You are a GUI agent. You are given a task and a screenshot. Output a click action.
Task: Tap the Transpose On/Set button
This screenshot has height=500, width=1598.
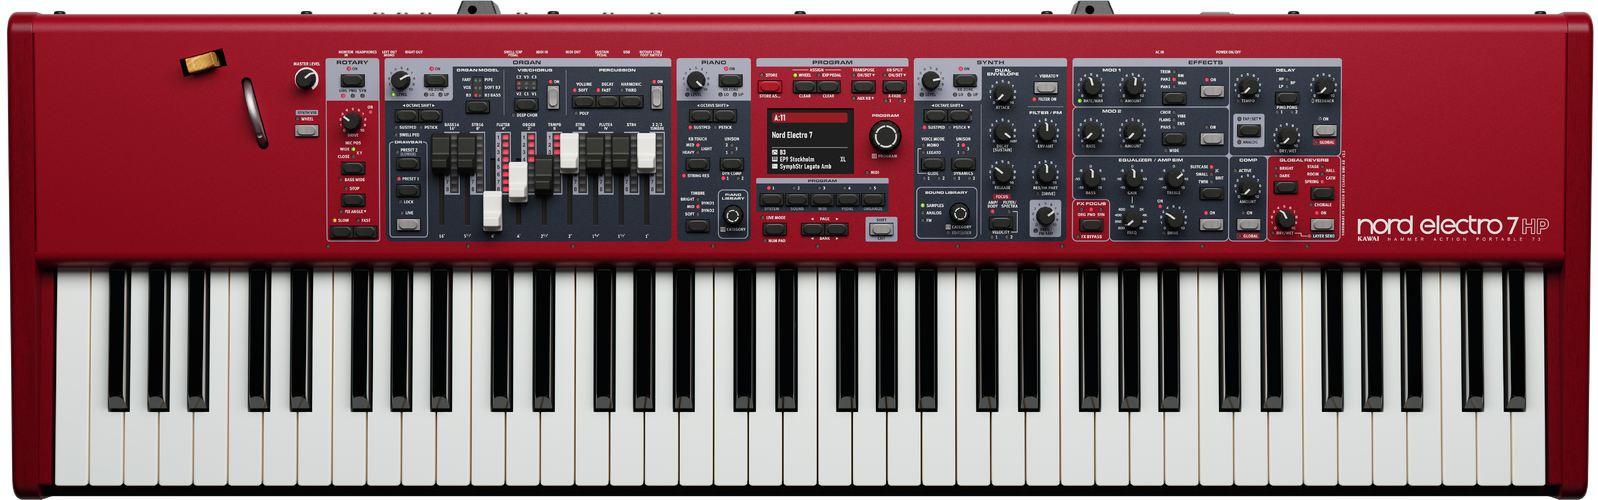coord(864,86)
